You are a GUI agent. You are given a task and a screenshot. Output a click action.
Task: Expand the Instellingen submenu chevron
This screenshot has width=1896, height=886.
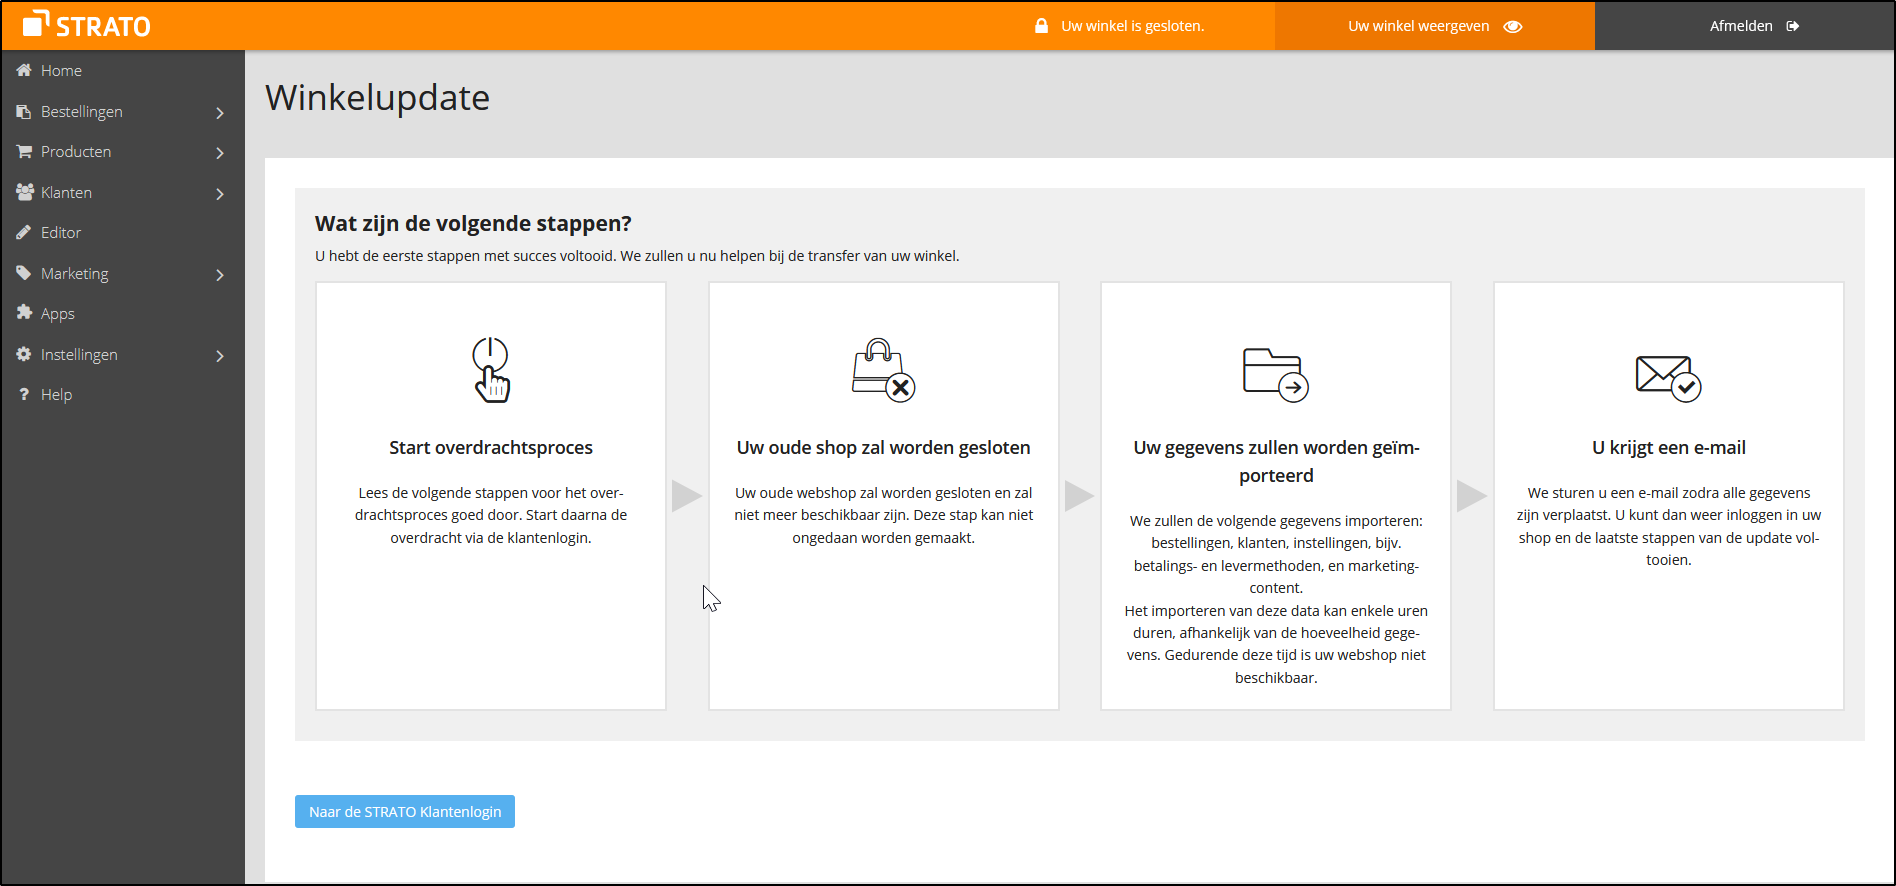pyautogui.click(x=220, y=355)
